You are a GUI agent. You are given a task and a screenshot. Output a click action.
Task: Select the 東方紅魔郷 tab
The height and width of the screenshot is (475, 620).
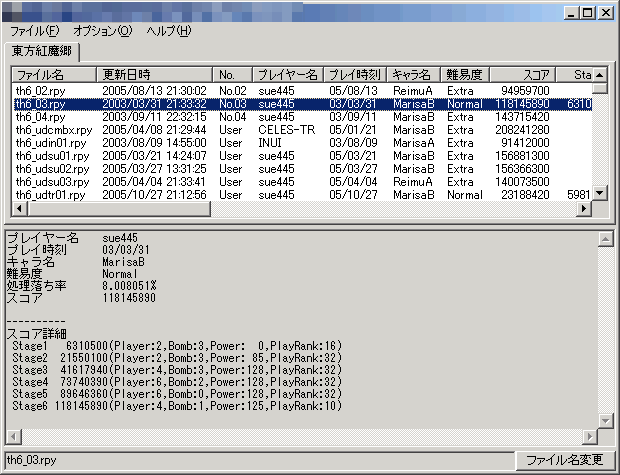tap(42, 51)
